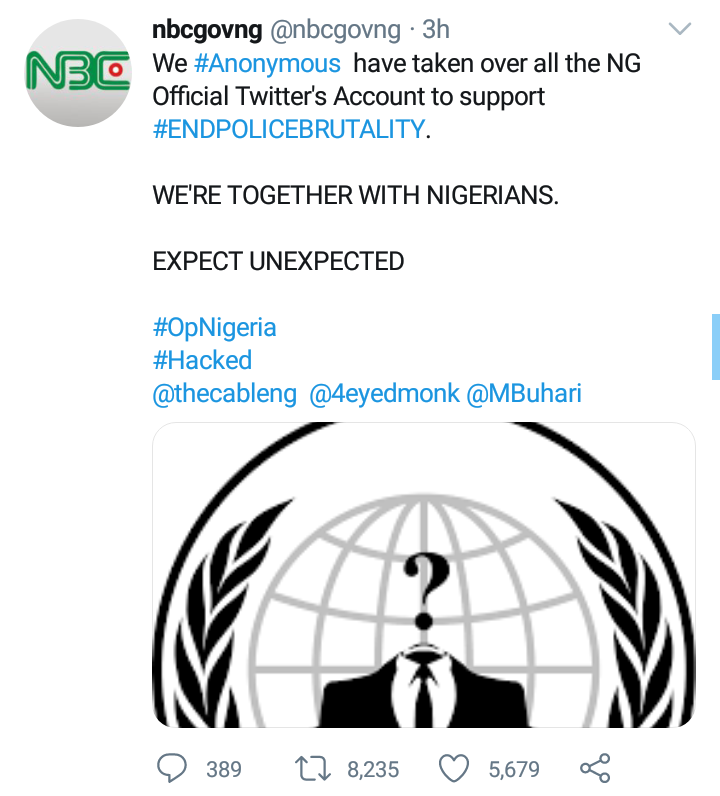
Task: Follow the #OpNigeria hashtag link
Action: 214,327
